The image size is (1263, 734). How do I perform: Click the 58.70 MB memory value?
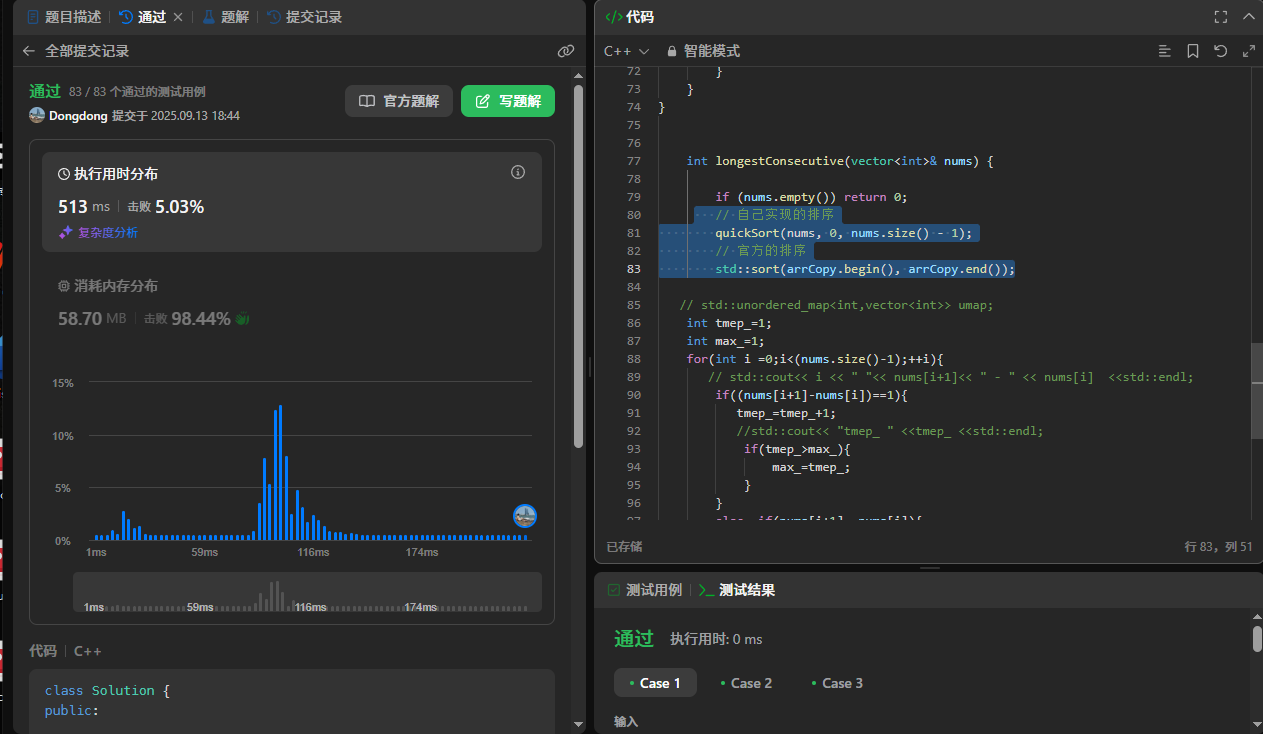[93, 318]
